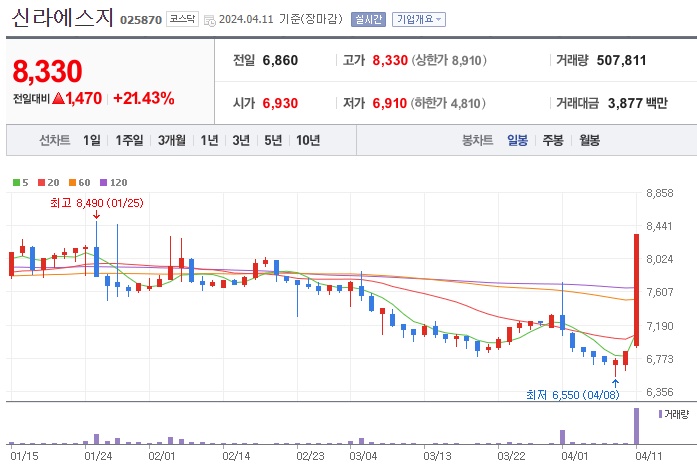Screen dimensions: 697x469
Task: Click stock code 025870
Action: (x=141, y=20)
